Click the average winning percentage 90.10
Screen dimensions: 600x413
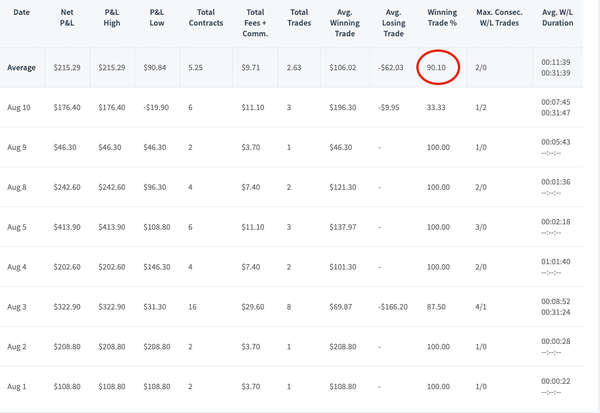[436, 68]
